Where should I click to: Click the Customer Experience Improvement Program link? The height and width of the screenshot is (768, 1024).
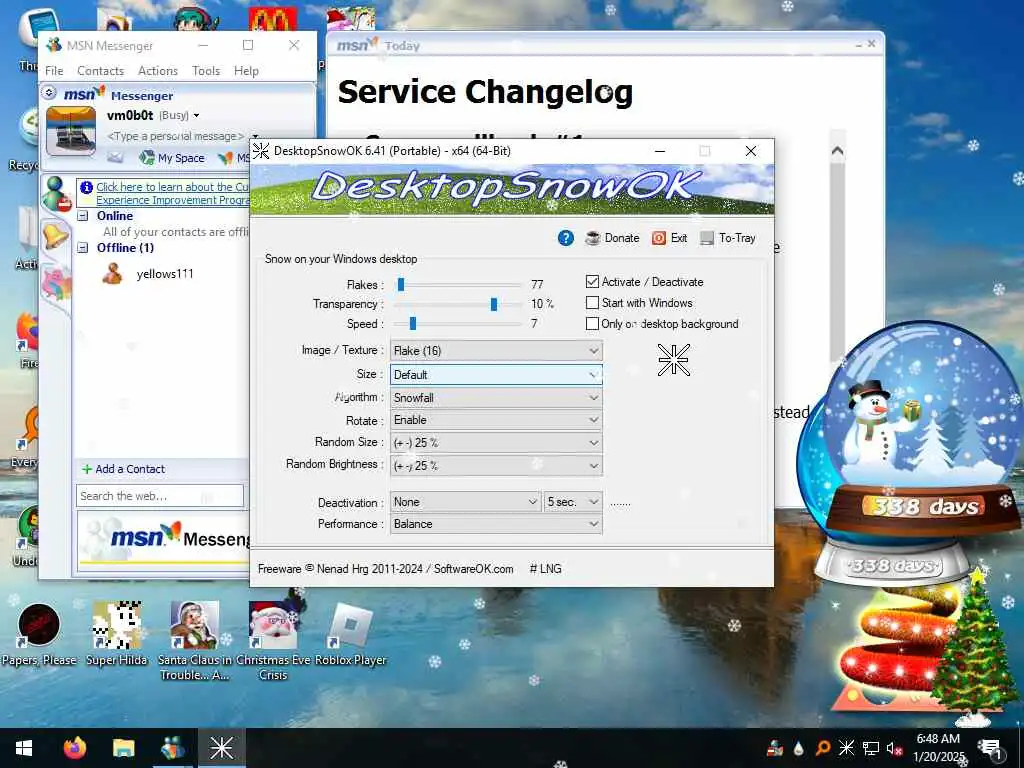(172, 193)
